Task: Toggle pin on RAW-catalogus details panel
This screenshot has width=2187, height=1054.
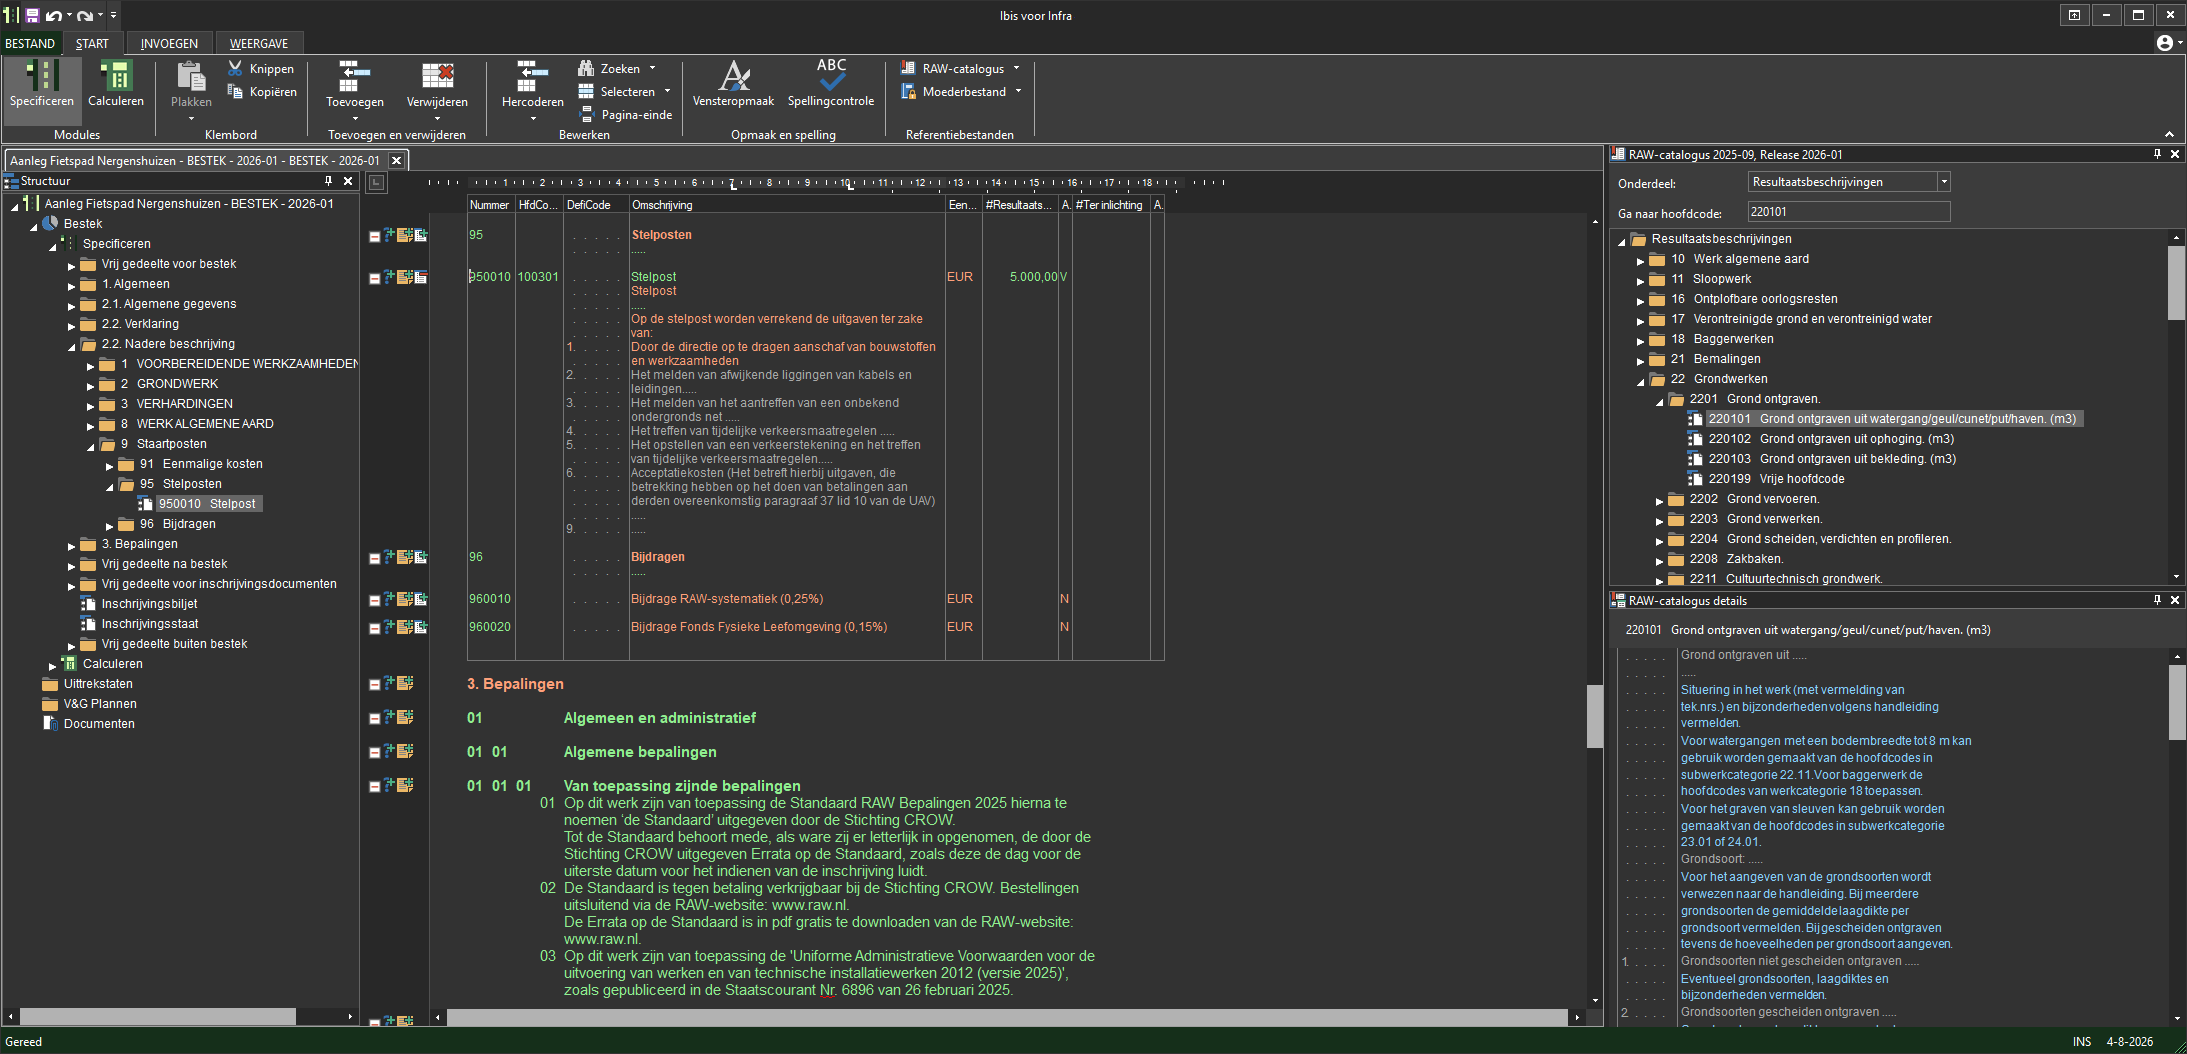Action: pos(2157,600)
